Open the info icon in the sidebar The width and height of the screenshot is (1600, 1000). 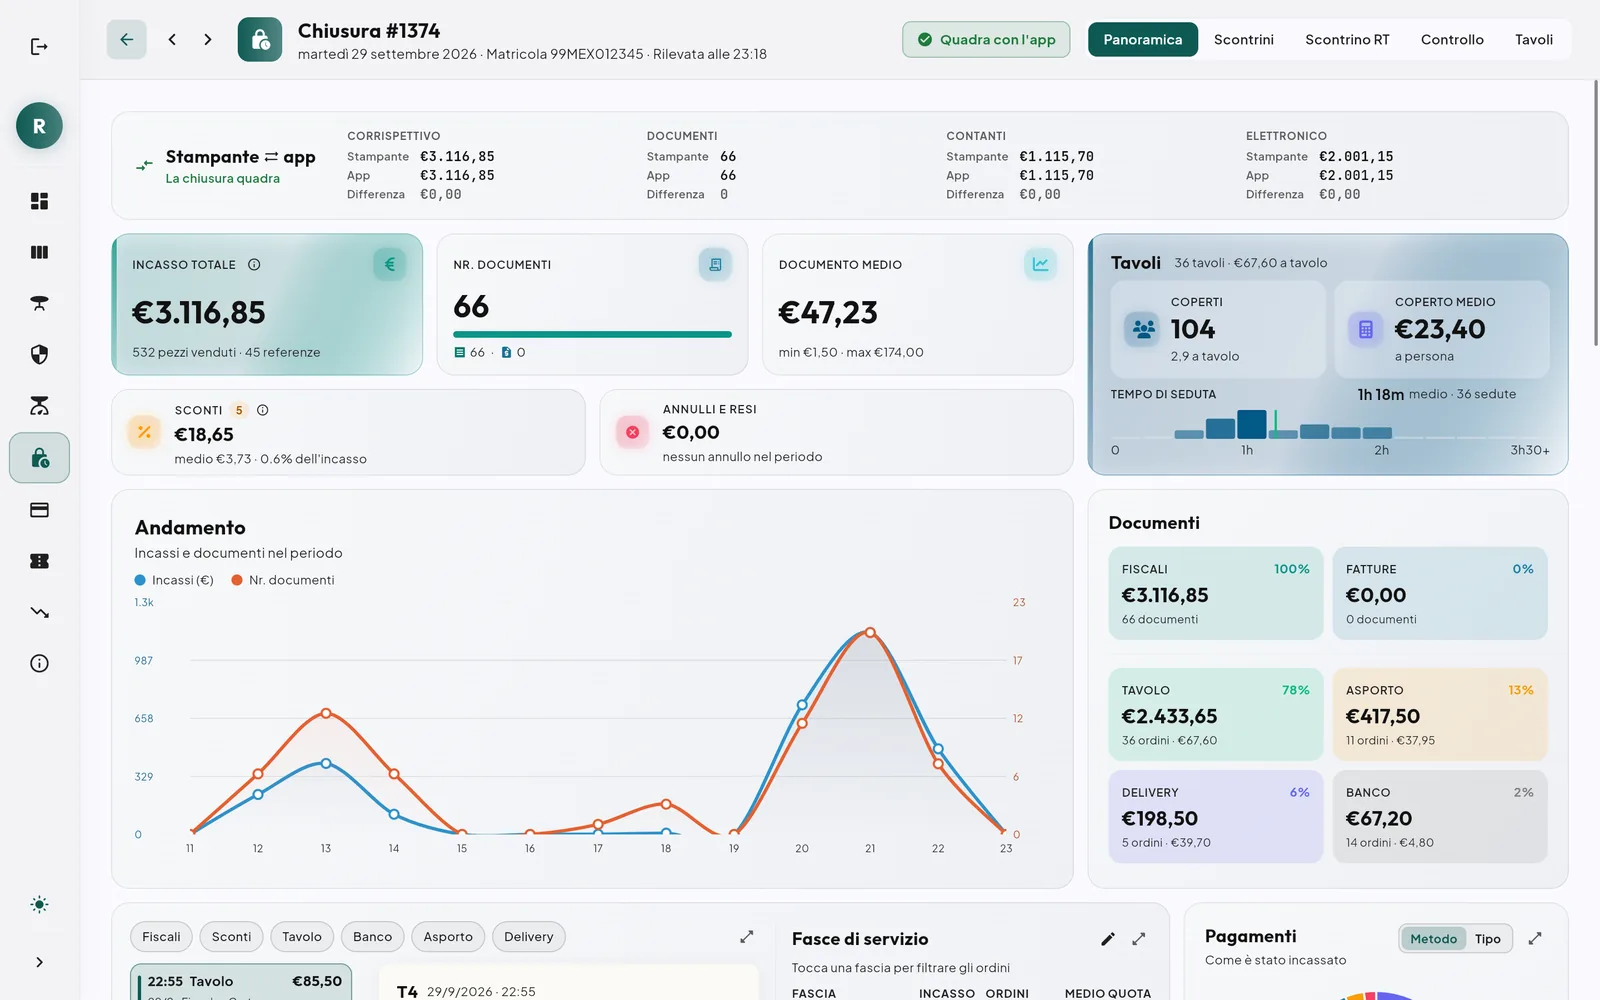pyautogui.click(x=39, y=663)
